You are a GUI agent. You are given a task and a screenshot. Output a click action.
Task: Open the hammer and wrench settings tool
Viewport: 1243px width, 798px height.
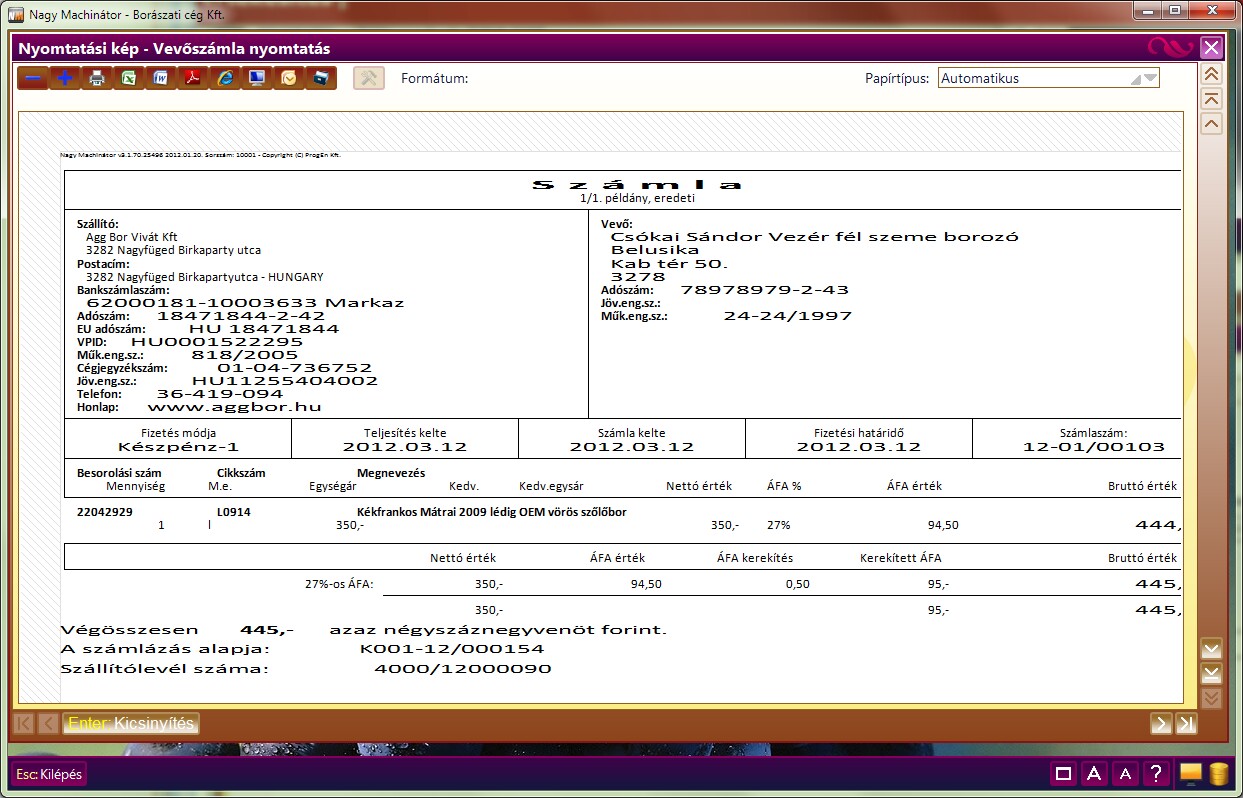[x=369, y=78]
